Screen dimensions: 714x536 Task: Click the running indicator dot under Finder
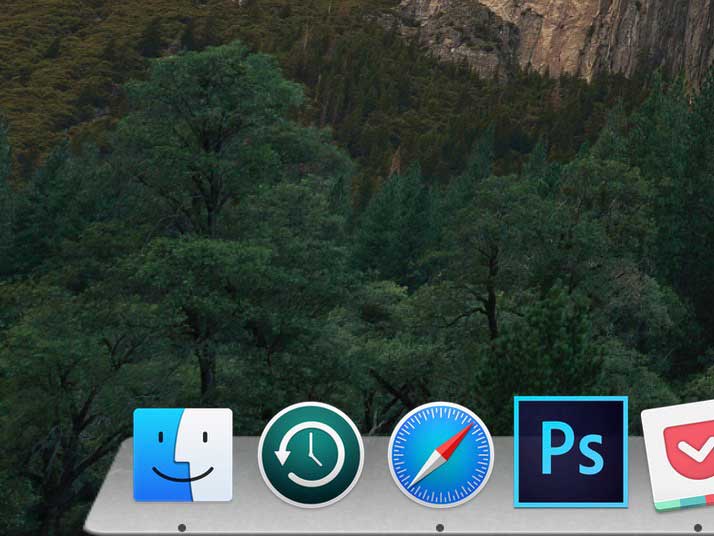coord(182,528)
